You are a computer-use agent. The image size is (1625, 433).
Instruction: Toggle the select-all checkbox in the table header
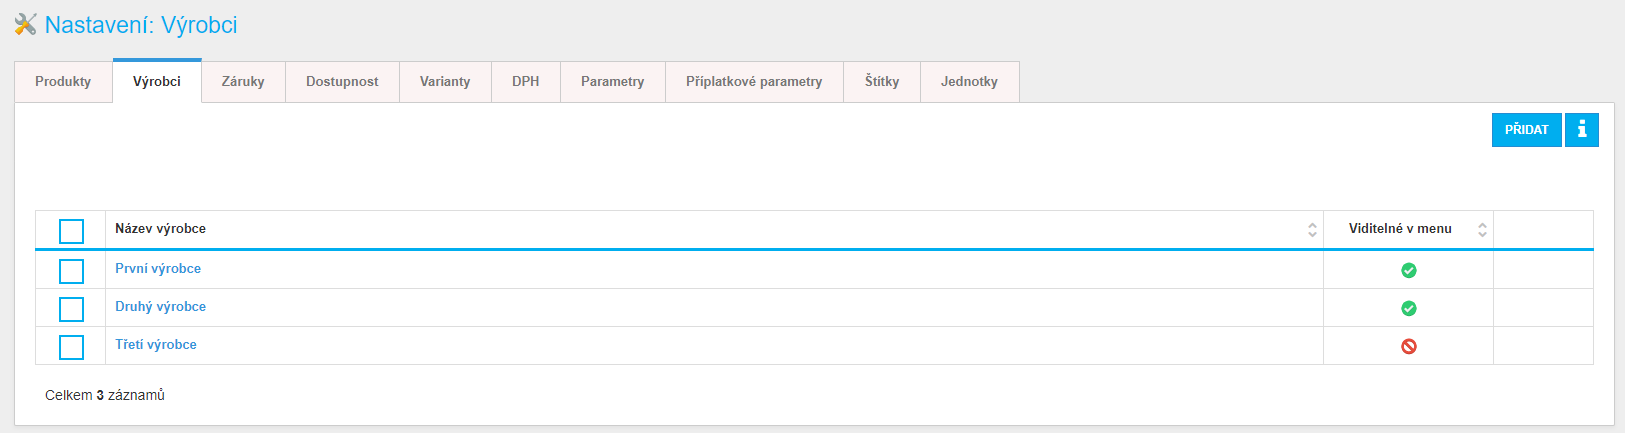pyautogui.click(x=71, y=231)
